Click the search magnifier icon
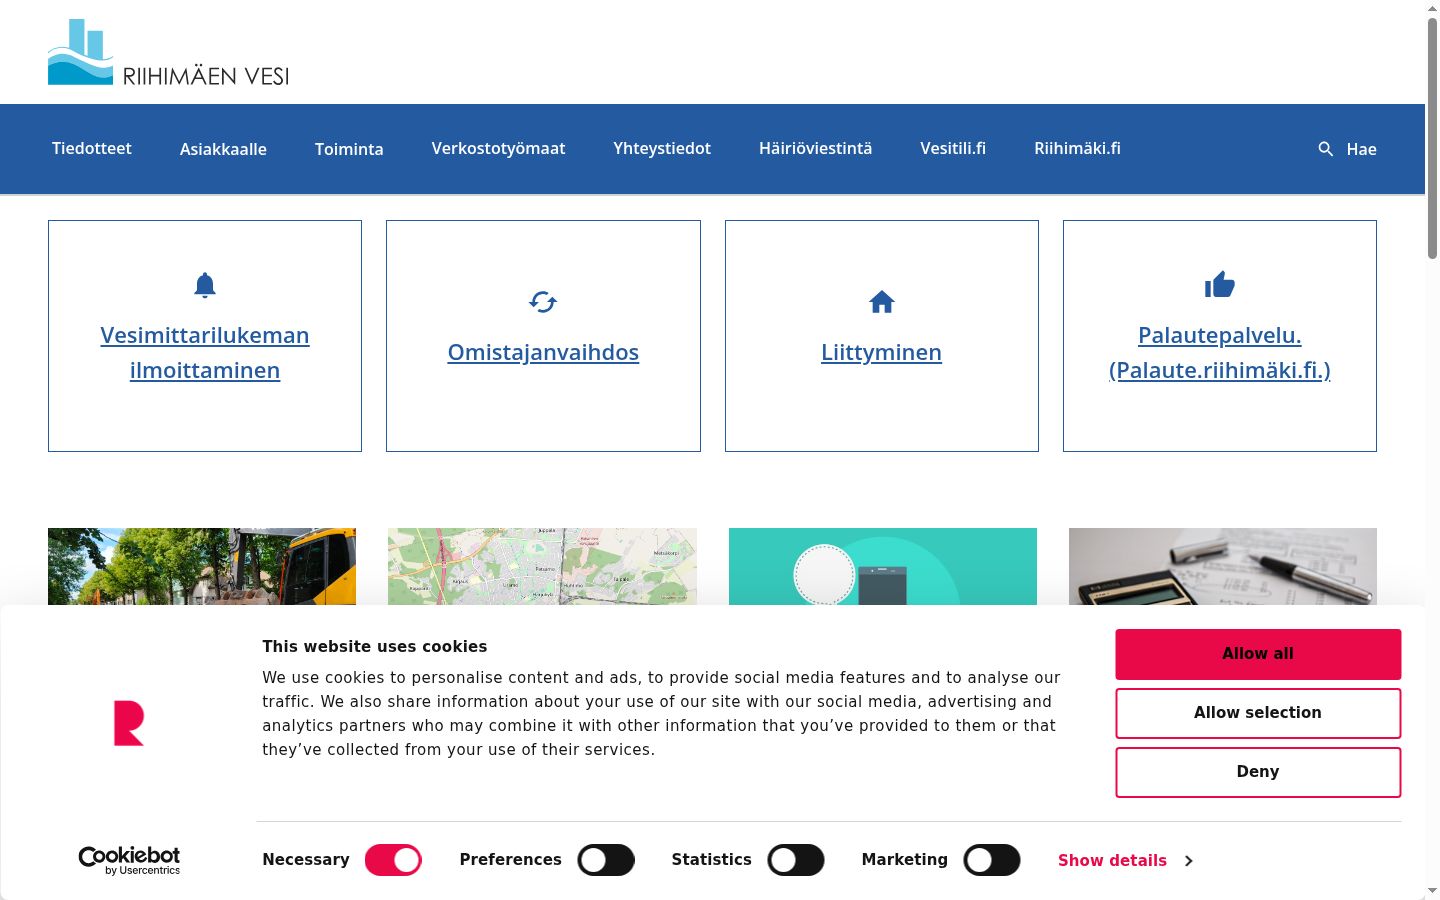Screen dimensions: 1440x900 click(1326, 149)
